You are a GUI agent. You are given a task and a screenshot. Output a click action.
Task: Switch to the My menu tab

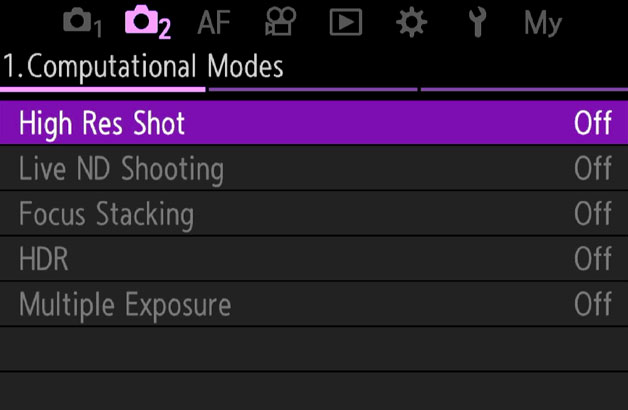click(x=543, y=22)
